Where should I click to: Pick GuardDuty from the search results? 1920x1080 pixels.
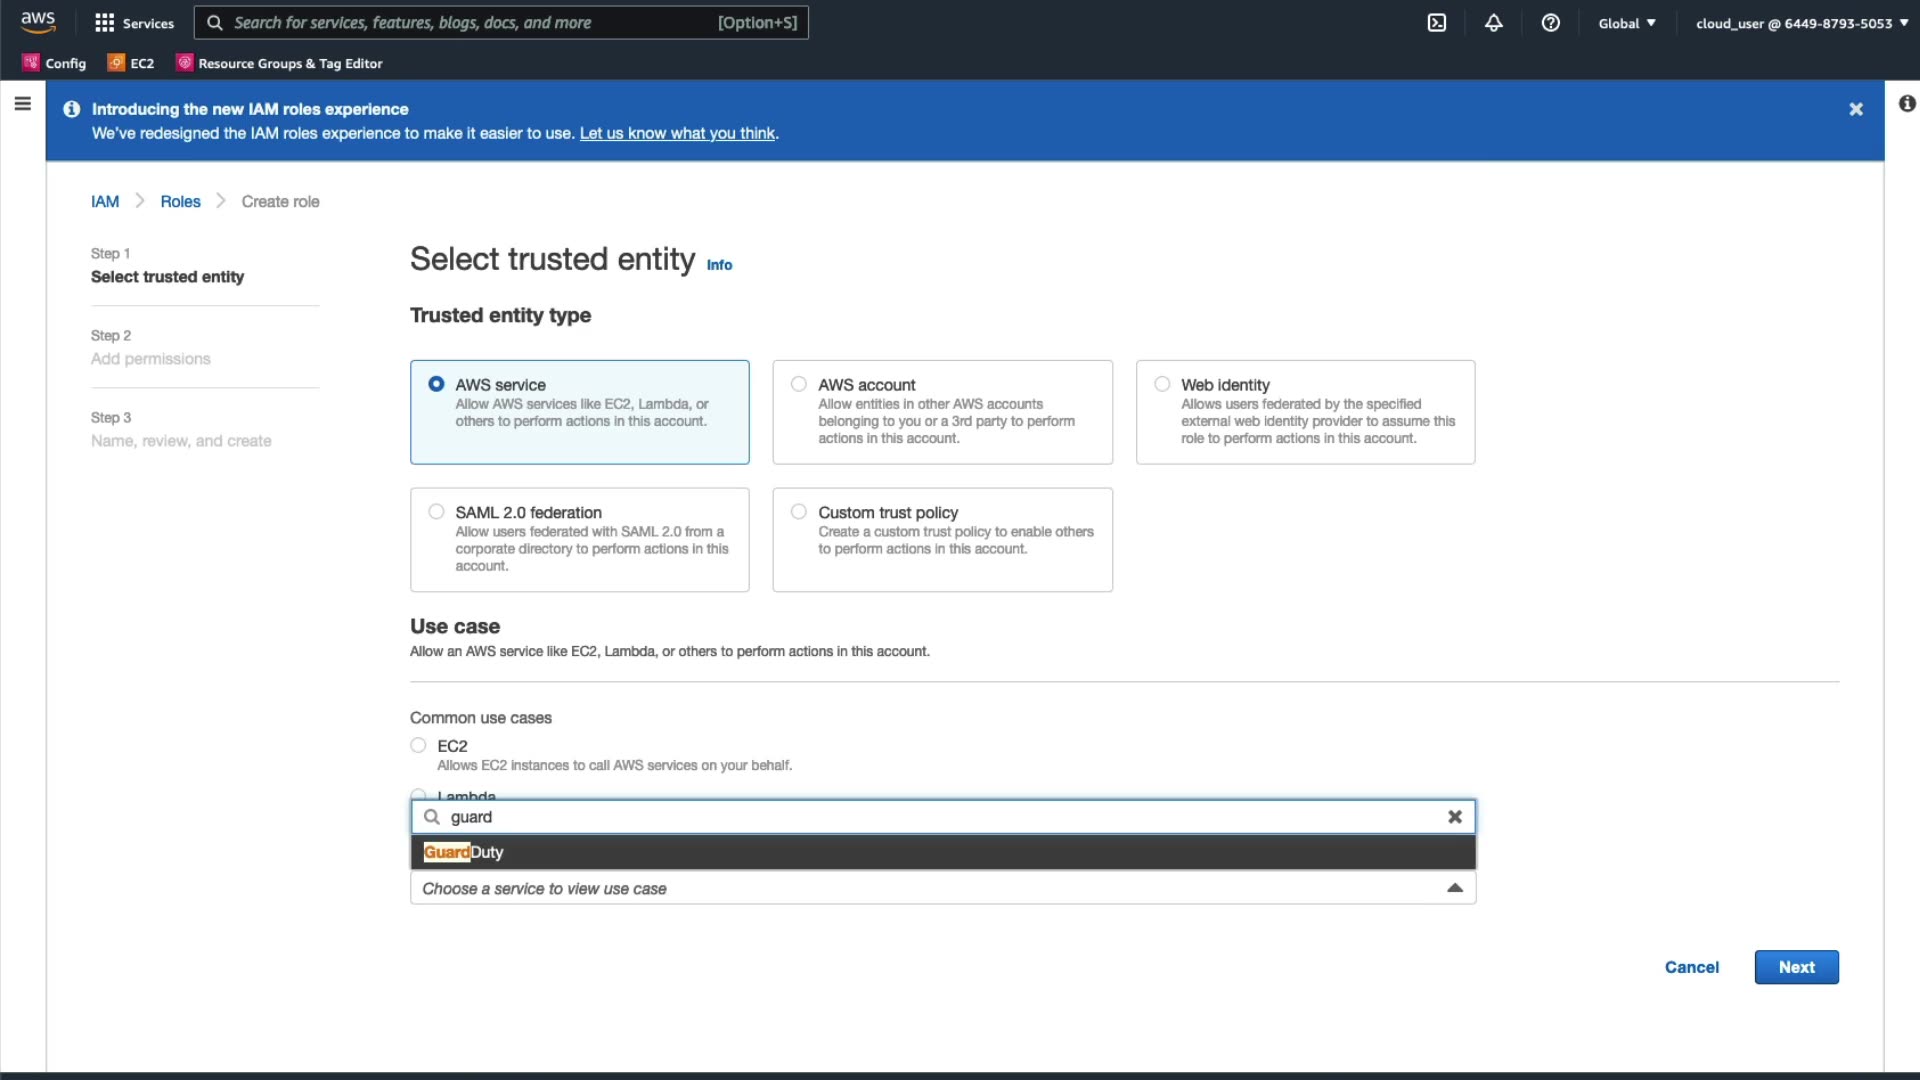point(464,852)
